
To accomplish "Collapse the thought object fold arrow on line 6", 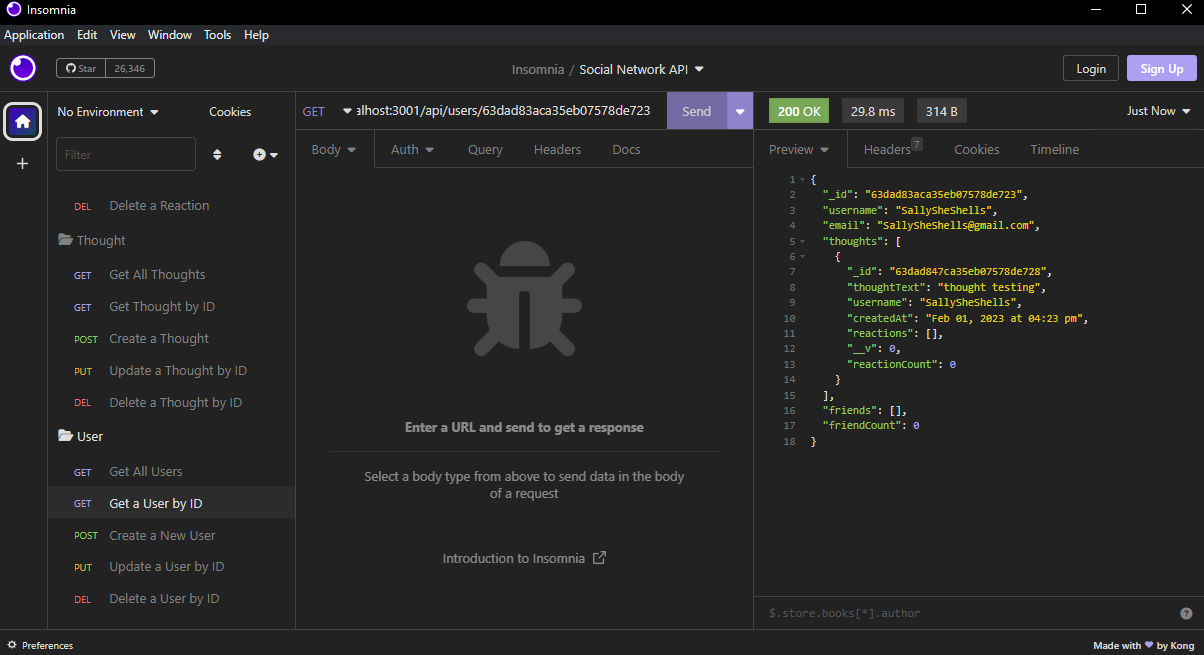I will [x=802, y=256].
